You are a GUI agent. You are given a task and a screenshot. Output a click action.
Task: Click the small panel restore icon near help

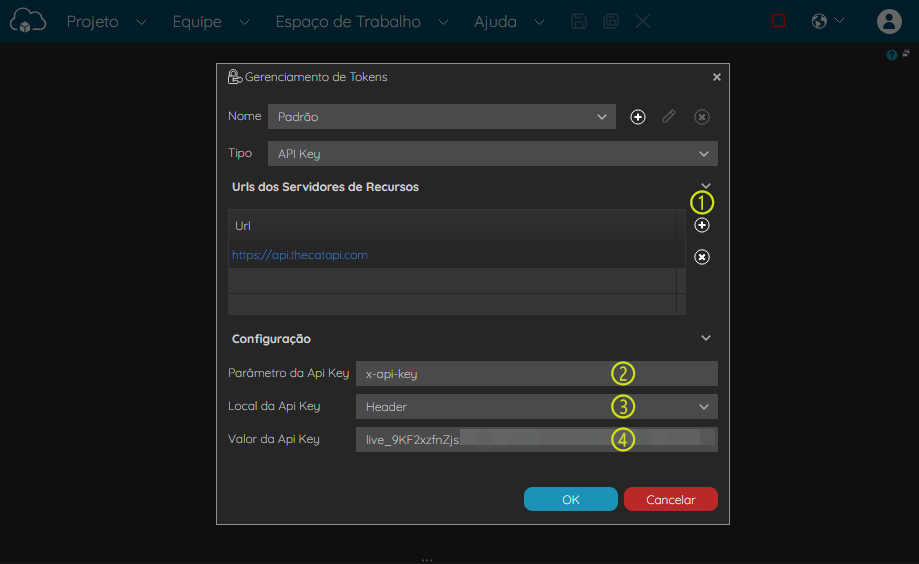[906, 53]
